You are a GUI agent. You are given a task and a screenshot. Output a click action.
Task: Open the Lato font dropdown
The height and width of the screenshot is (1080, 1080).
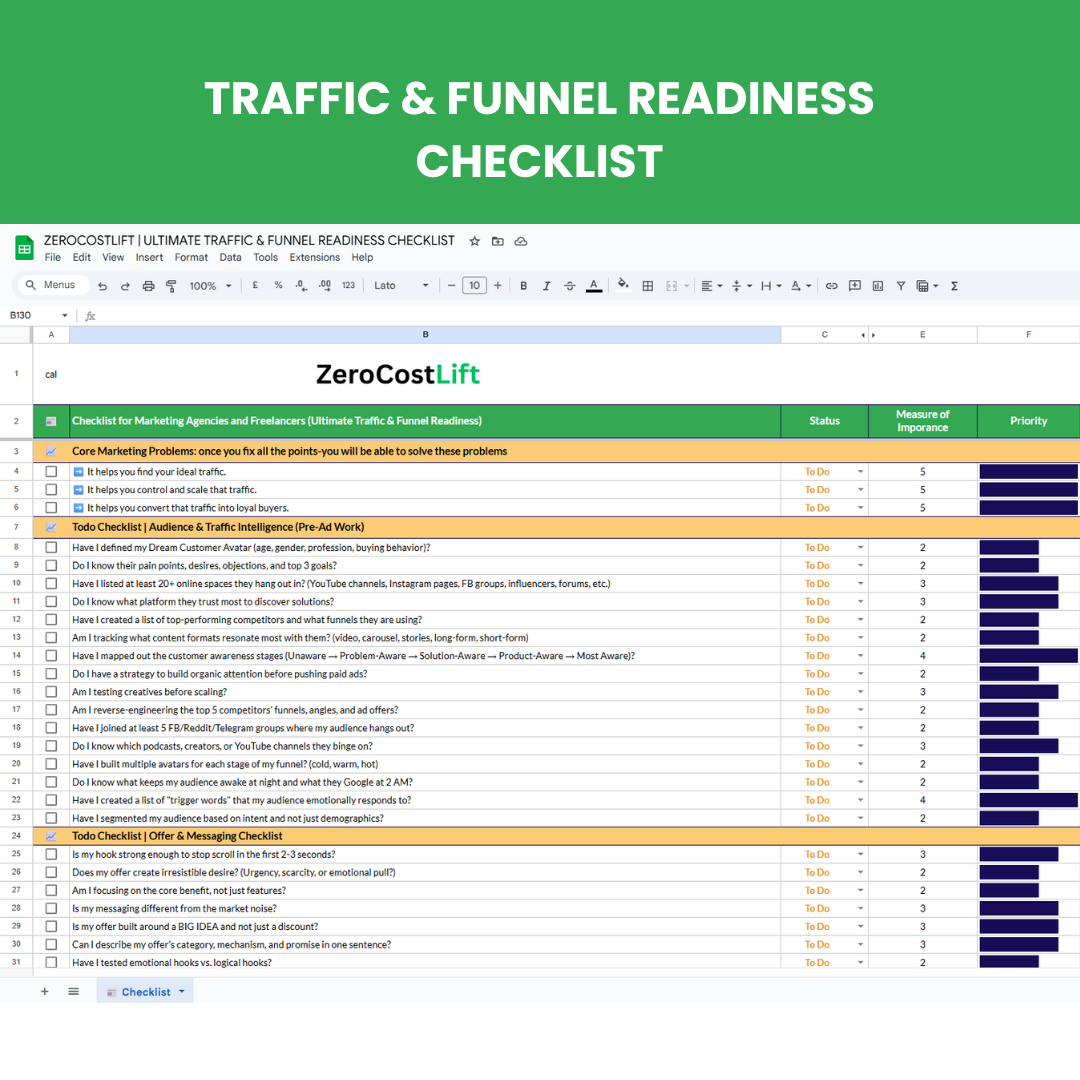coord(401,286)
